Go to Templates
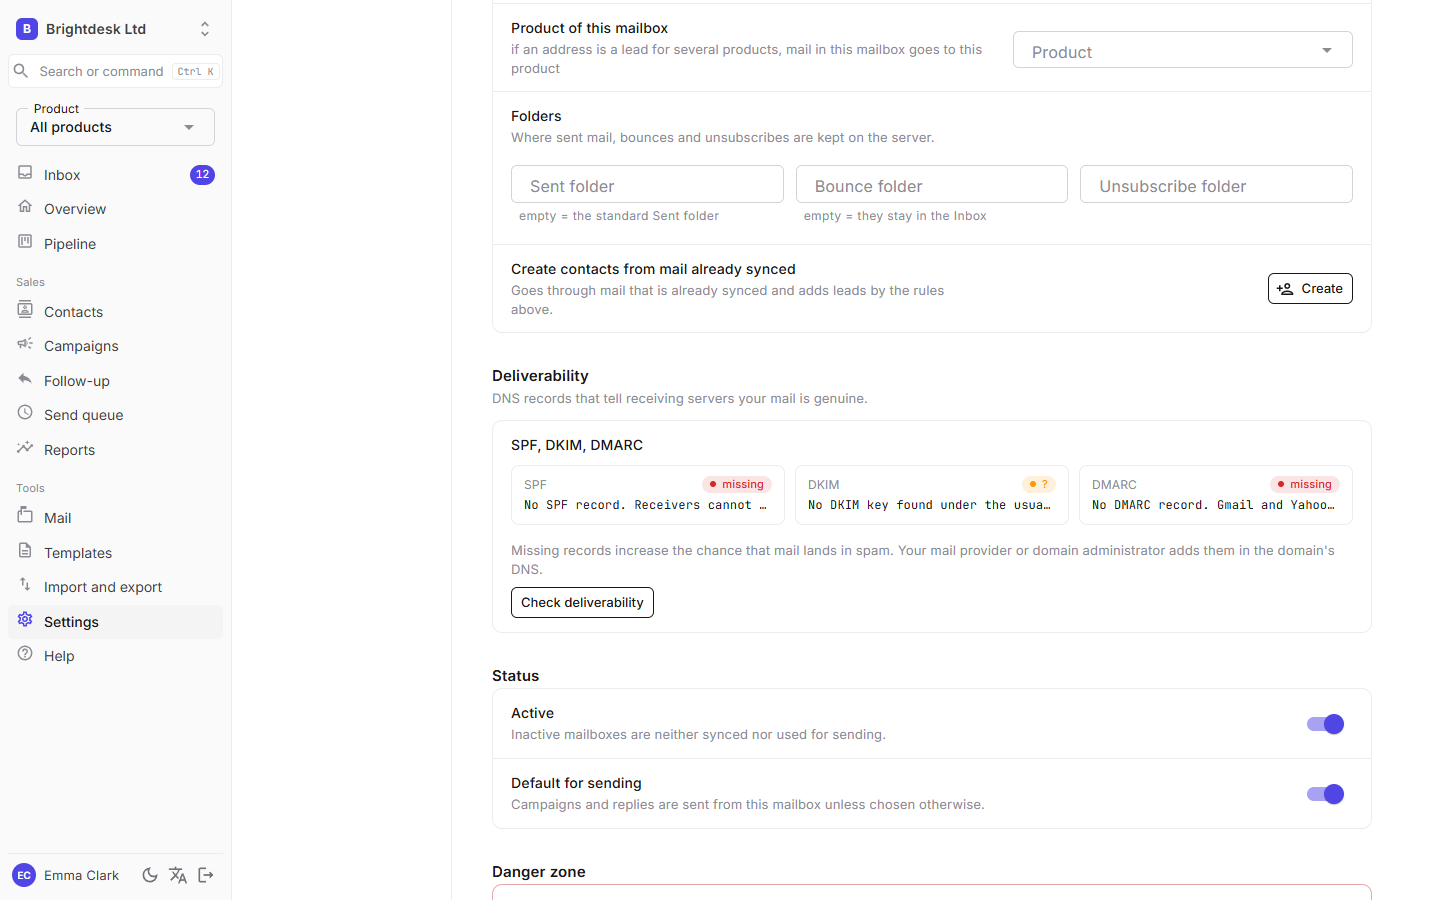This screenshot has height=900, width=1440. [x=115, y=553]
